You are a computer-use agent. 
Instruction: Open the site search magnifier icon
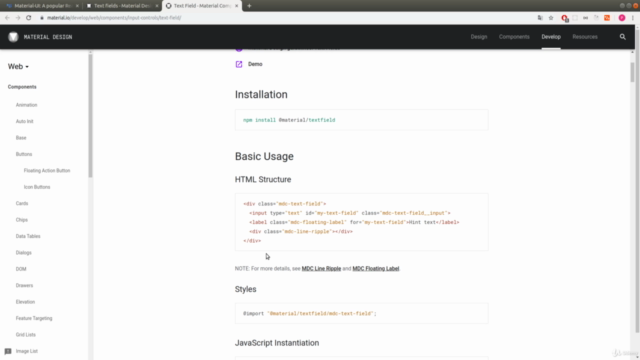tap(622, 37)
